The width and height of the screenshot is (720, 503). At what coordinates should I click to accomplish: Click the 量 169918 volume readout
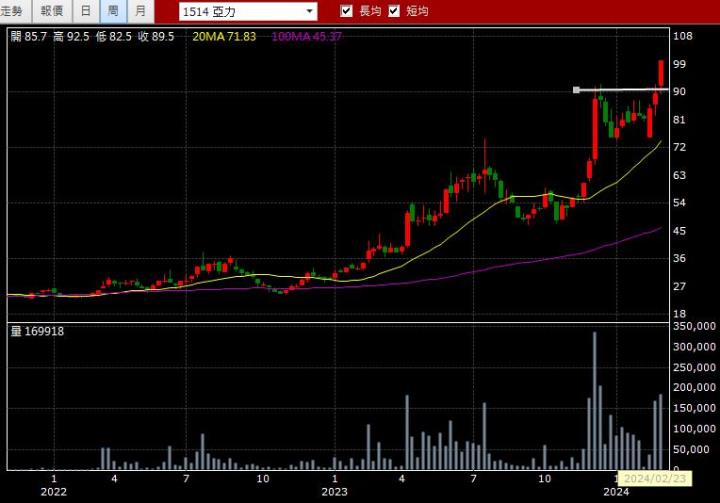pos(37,330)
